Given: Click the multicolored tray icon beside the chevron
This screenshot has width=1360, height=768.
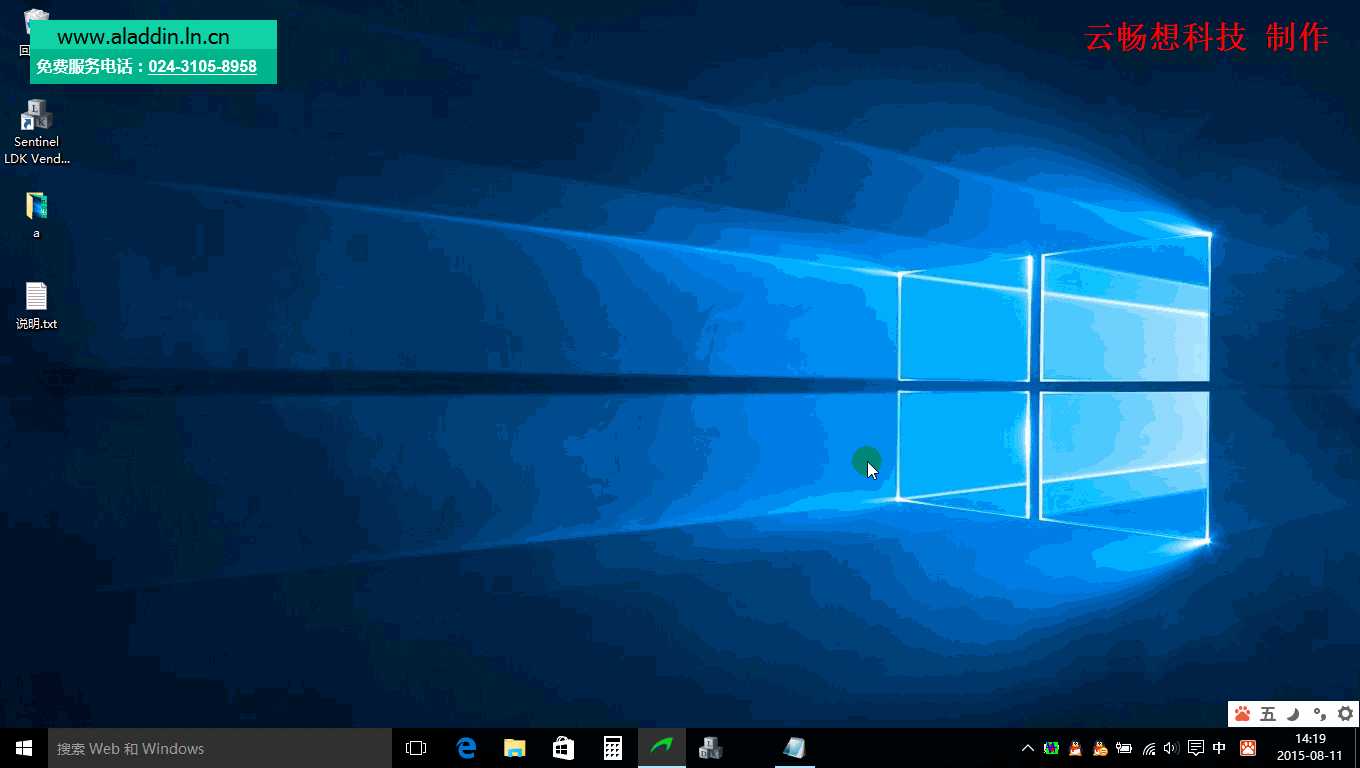Looking at the screenshot, I should [x=1051, y=748].
